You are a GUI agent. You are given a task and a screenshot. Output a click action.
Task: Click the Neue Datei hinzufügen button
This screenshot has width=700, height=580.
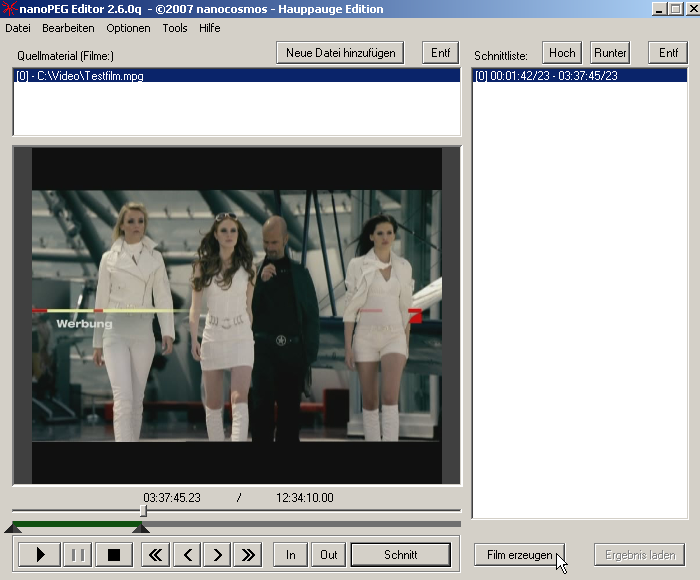tap(340, 53)
